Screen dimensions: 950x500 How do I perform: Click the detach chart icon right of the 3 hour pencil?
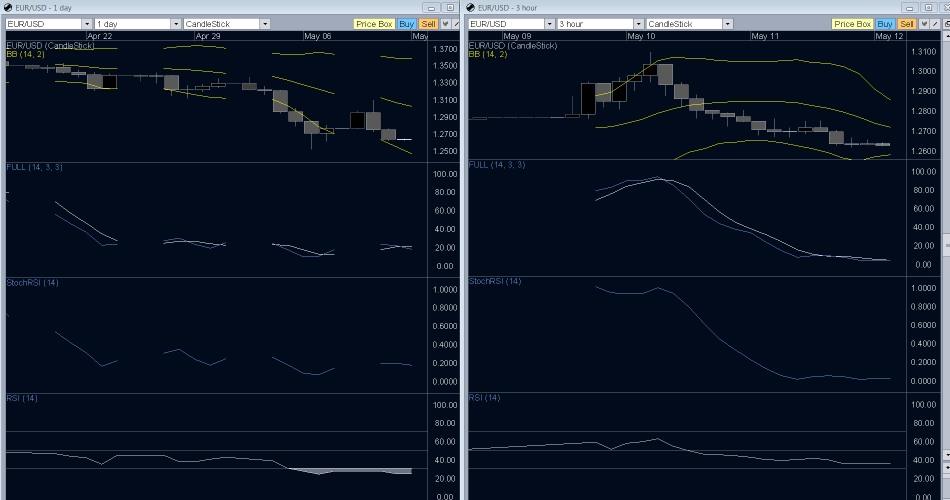point(946,24)
